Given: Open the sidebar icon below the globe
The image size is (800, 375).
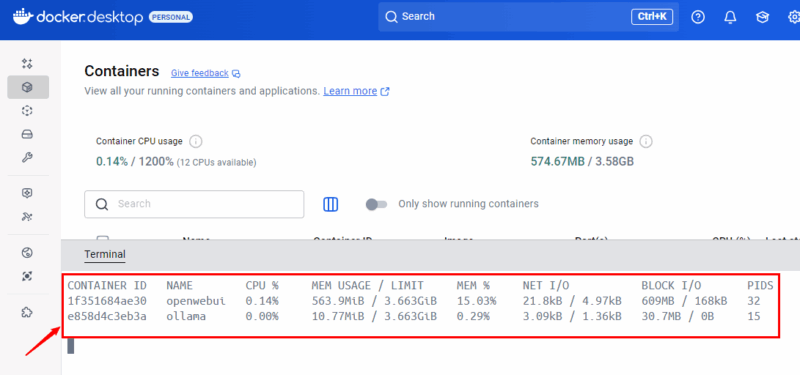Looking at the screenshot, I should click(x=28, y=276).
